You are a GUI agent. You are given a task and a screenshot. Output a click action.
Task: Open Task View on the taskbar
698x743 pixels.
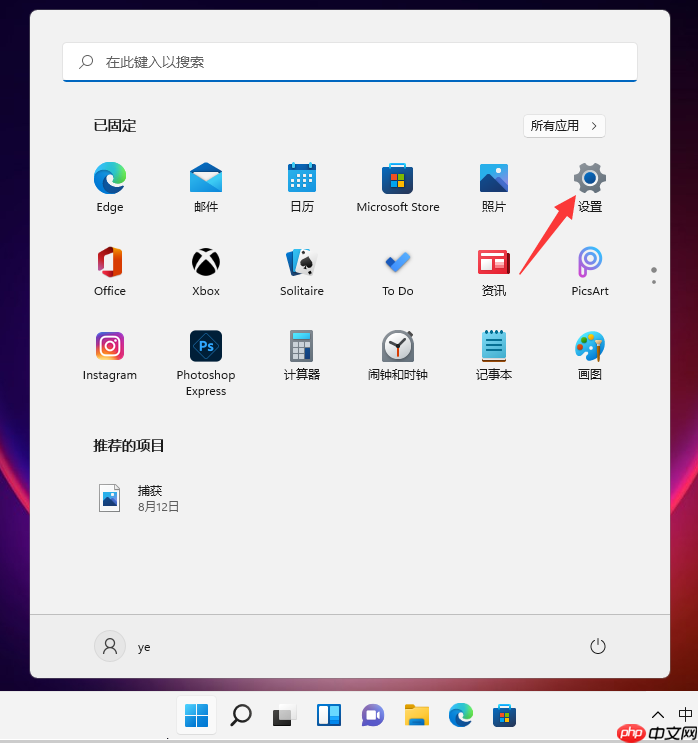coord(284,716)
